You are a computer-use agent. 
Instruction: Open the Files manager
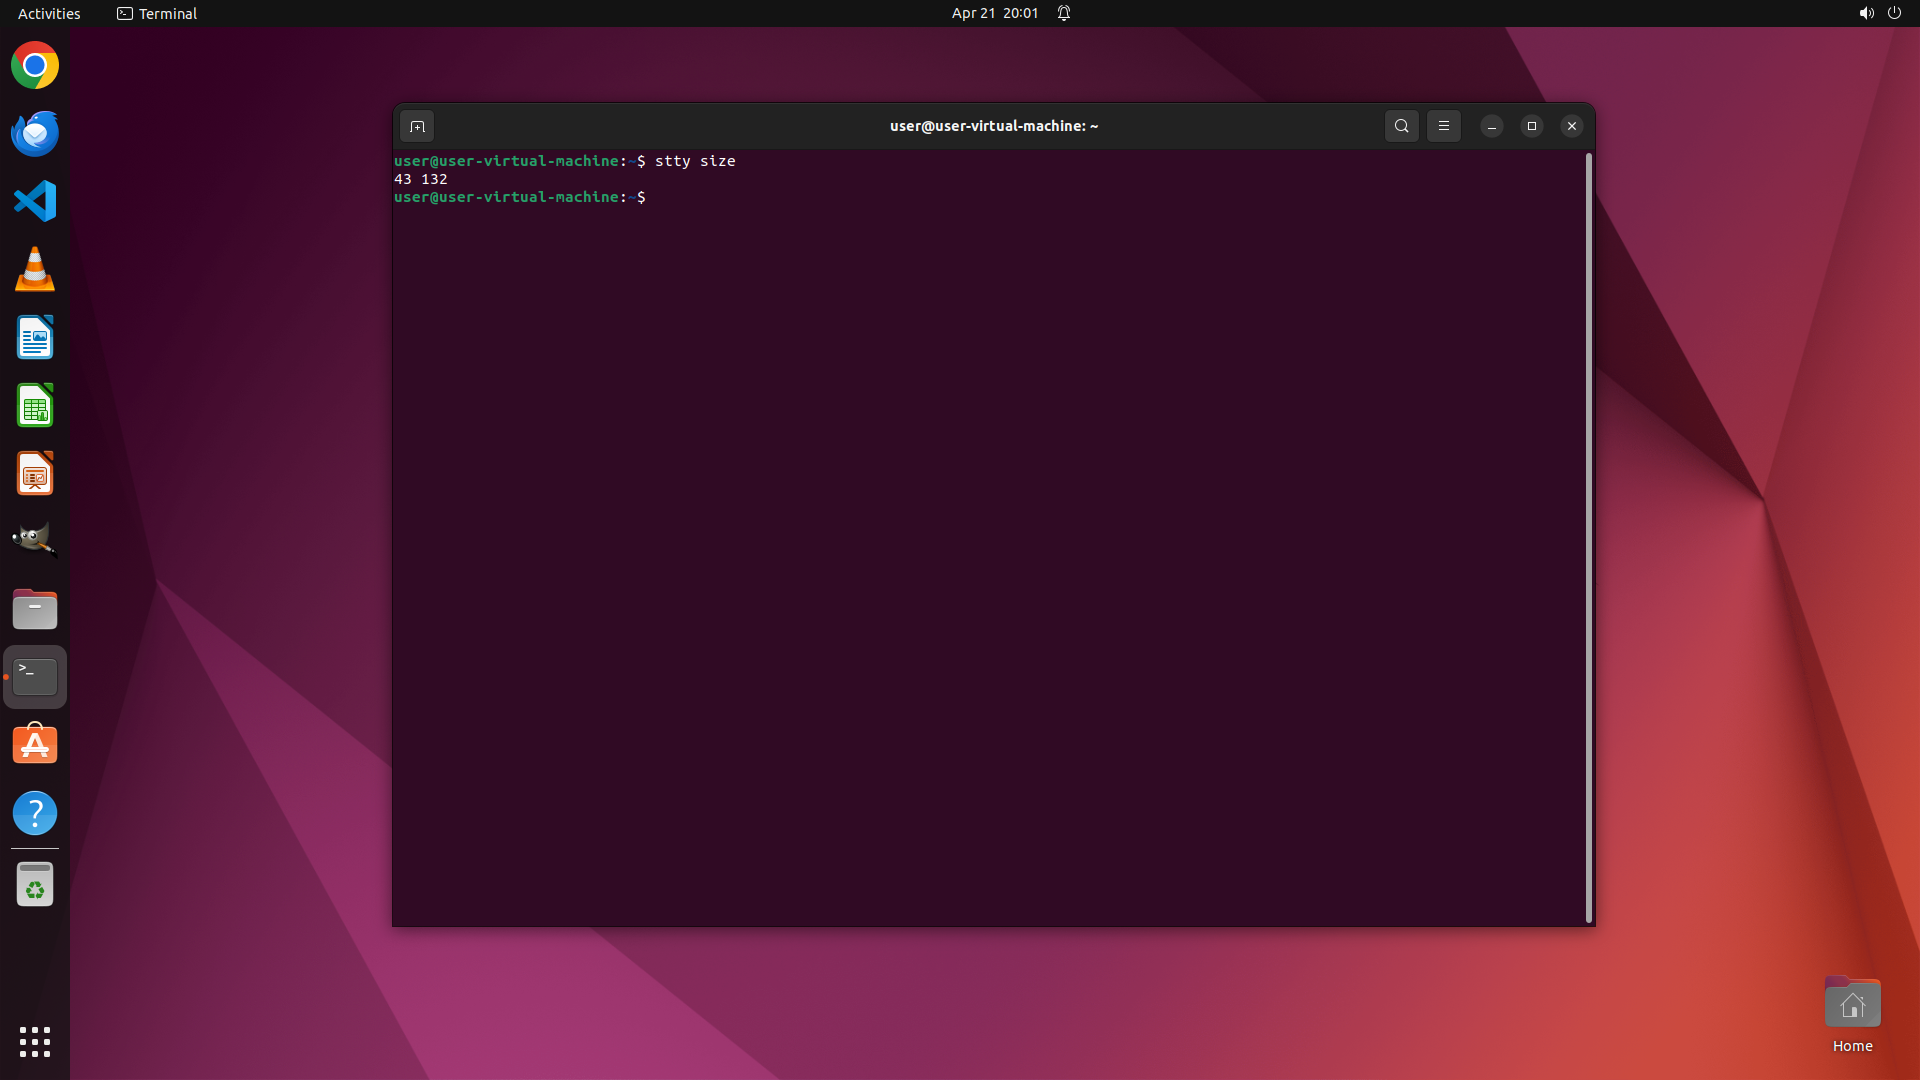click(x=35, y=609)
